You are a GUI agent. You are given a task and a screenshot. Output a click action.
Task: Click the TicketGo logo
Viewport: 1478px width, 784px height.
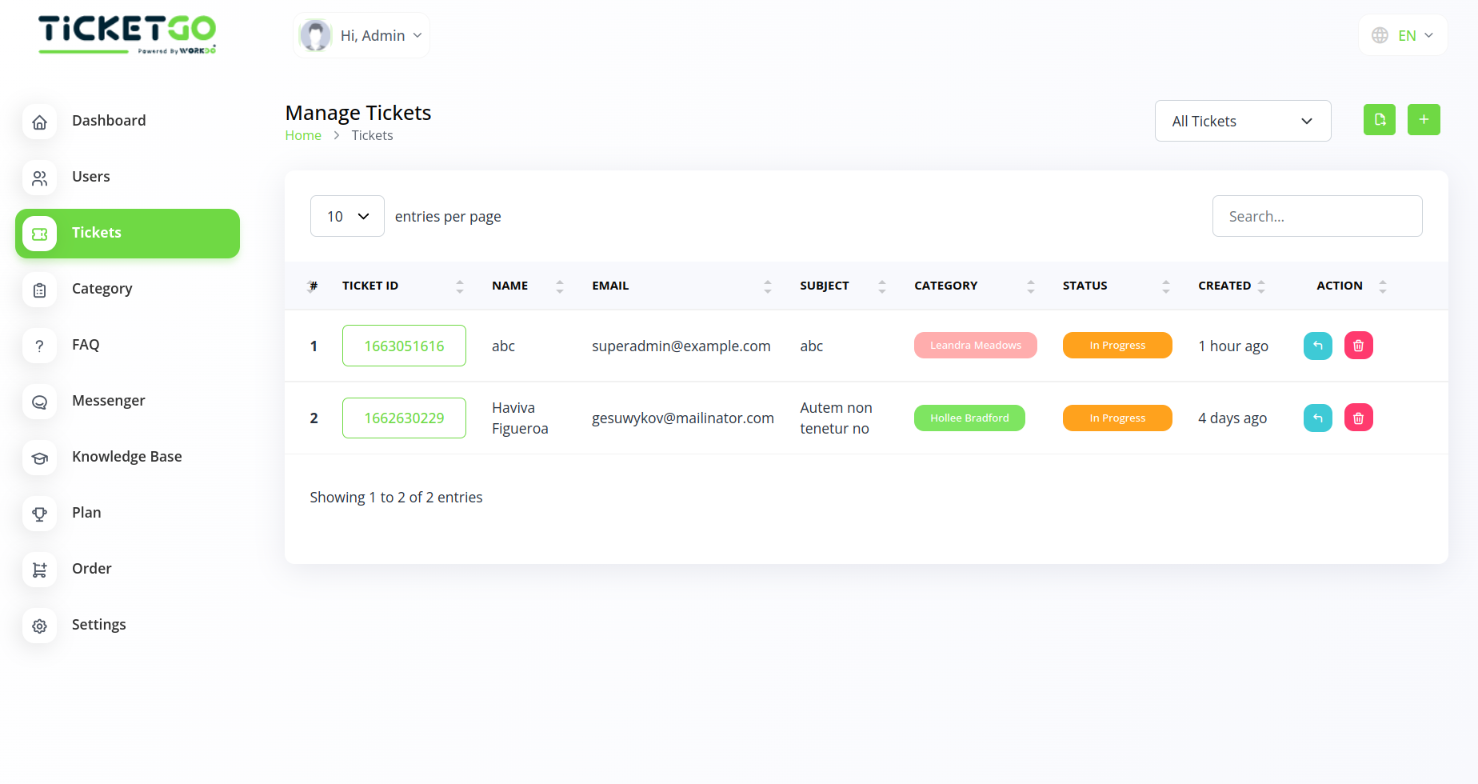(x=127, y=34)
